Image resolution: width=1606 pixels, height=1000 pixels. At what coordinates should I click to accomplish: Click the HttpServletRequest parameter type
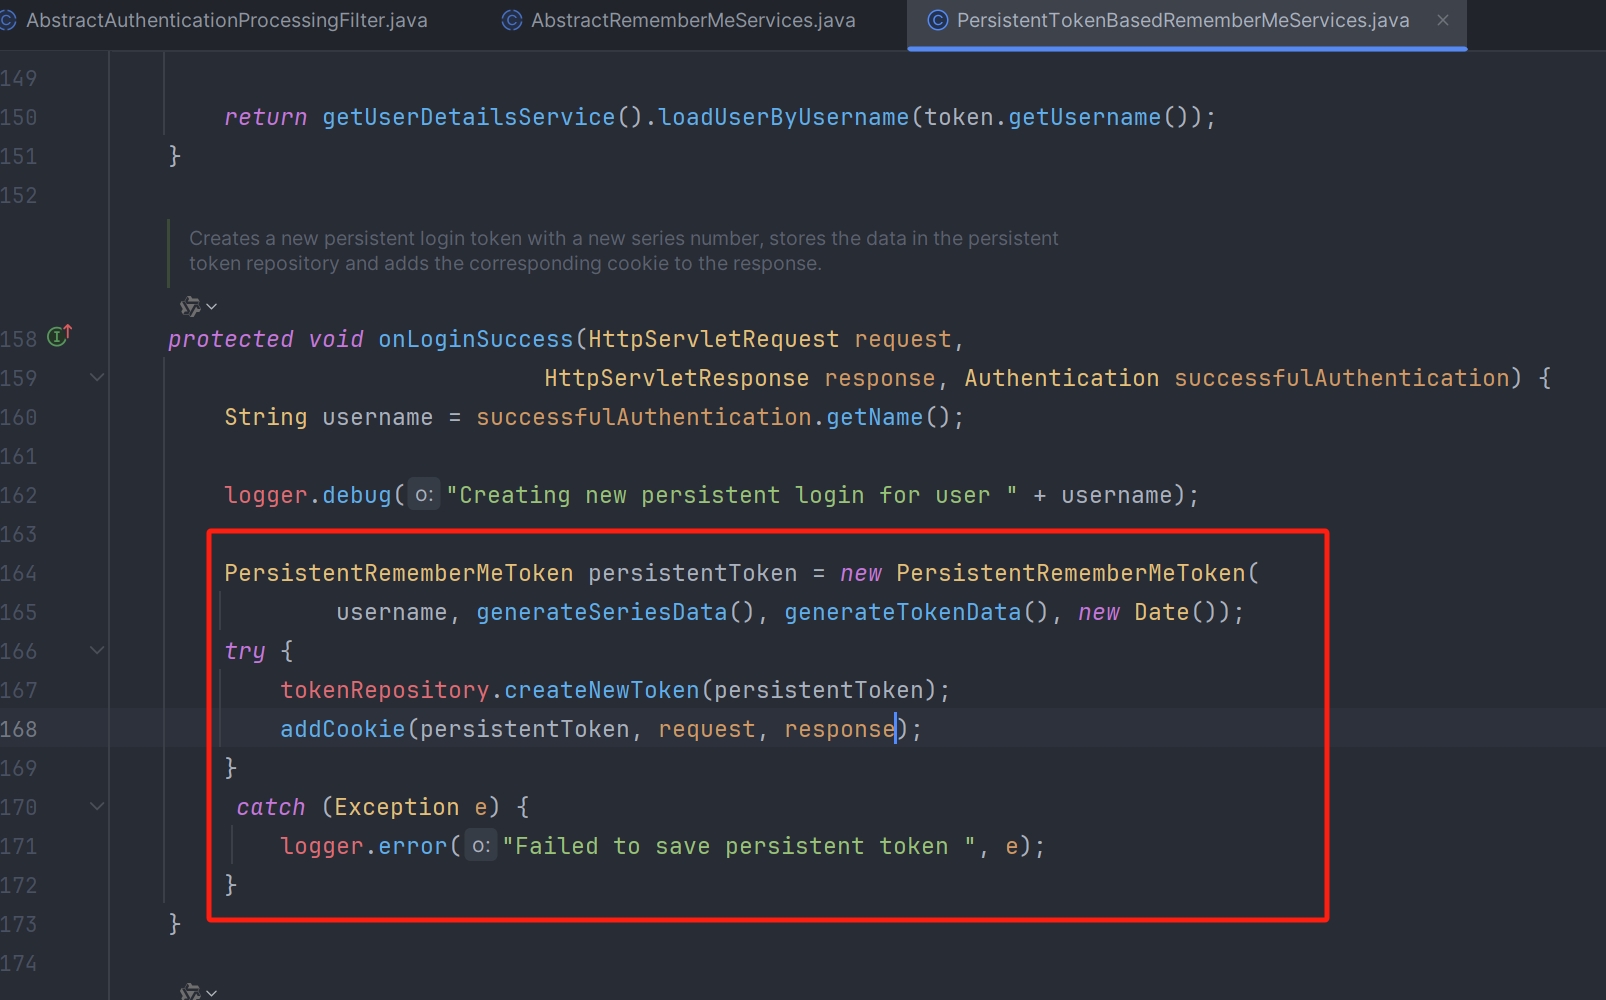(713, 339)
